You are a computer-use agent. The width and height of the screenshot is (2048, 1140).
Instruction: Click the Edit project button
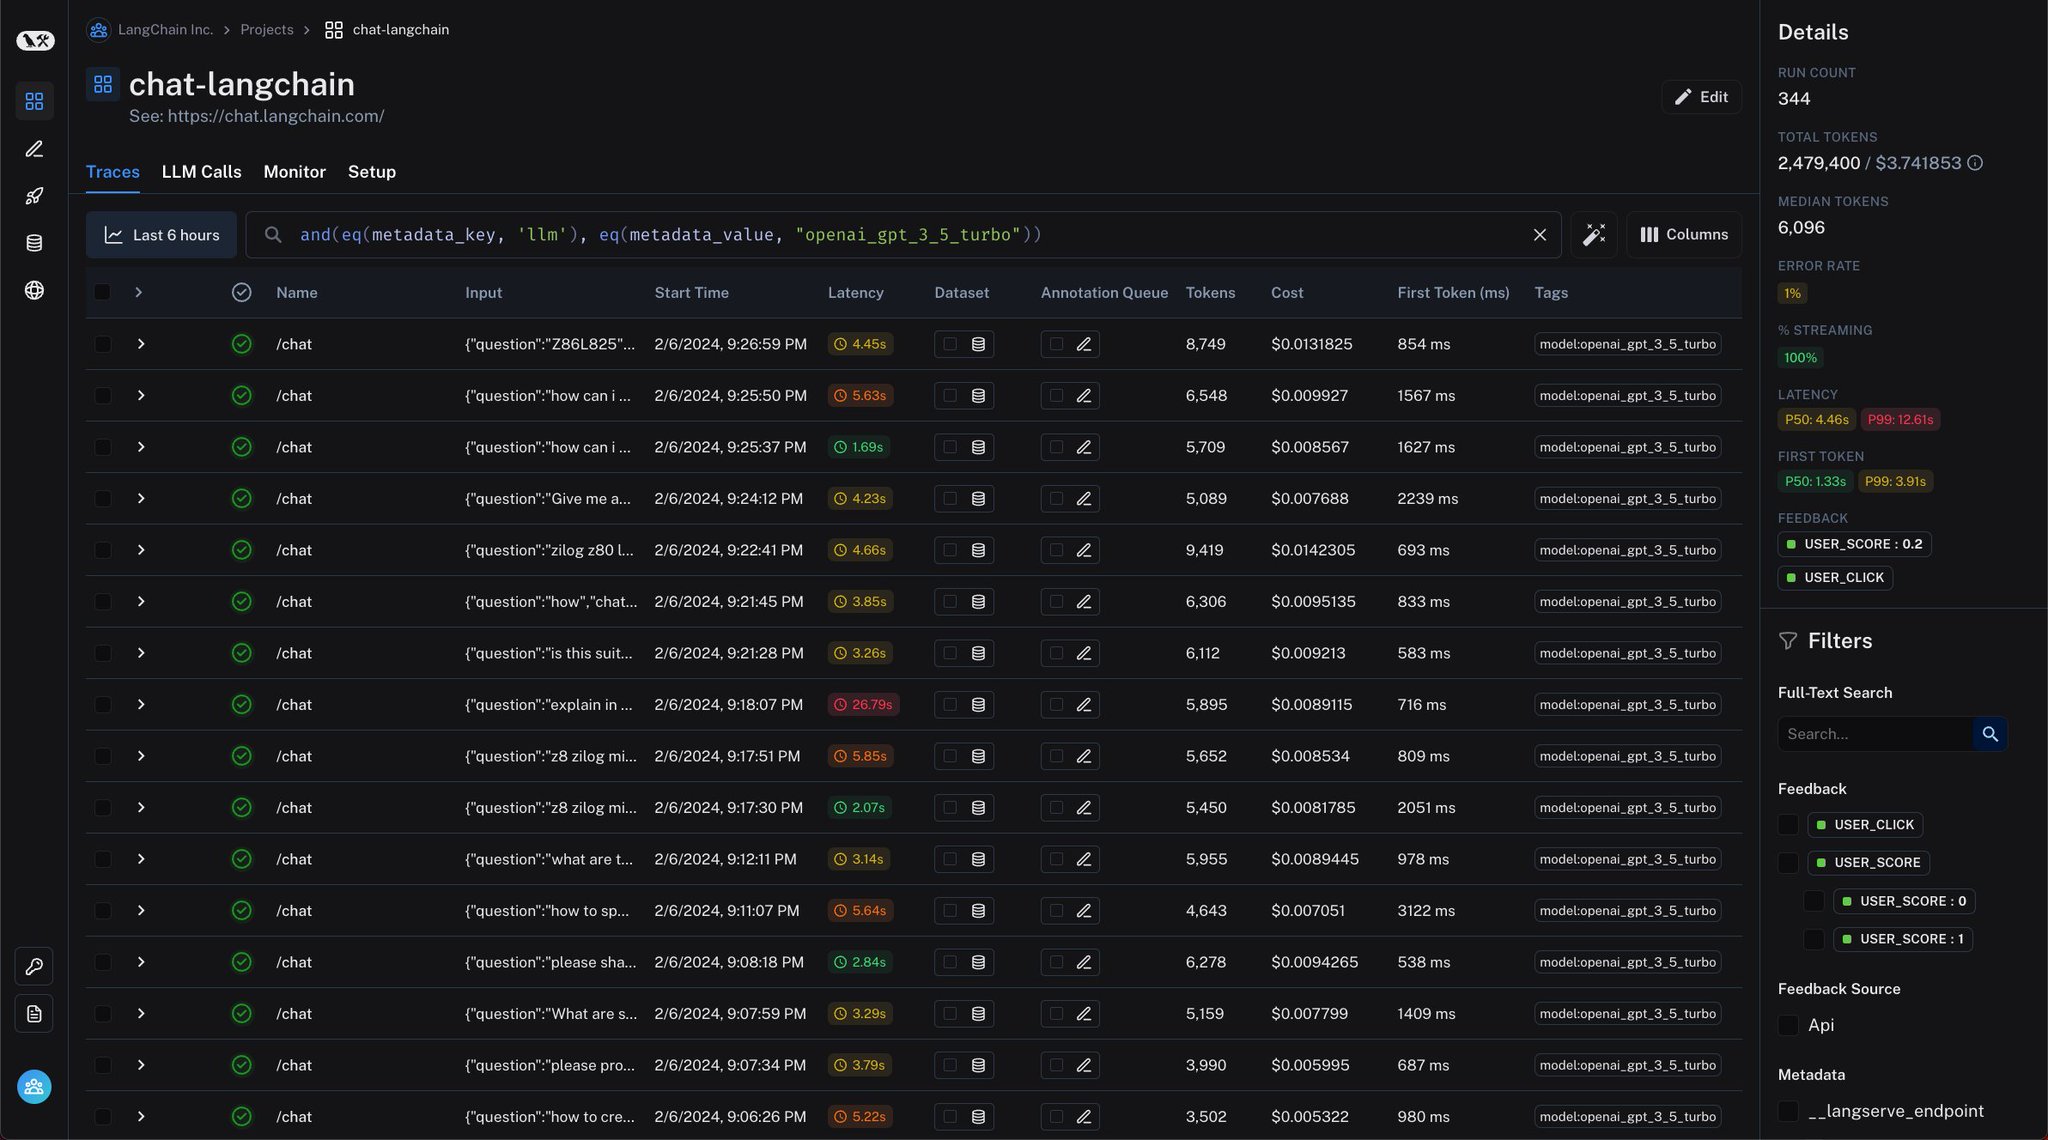(x=1701, y=97)
